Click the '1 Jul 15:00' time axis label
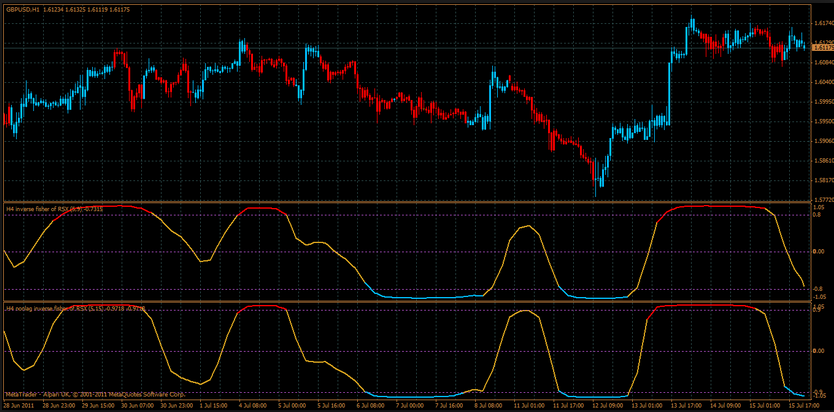The height and width of the screenshot is (412, 834). point(212,406)
